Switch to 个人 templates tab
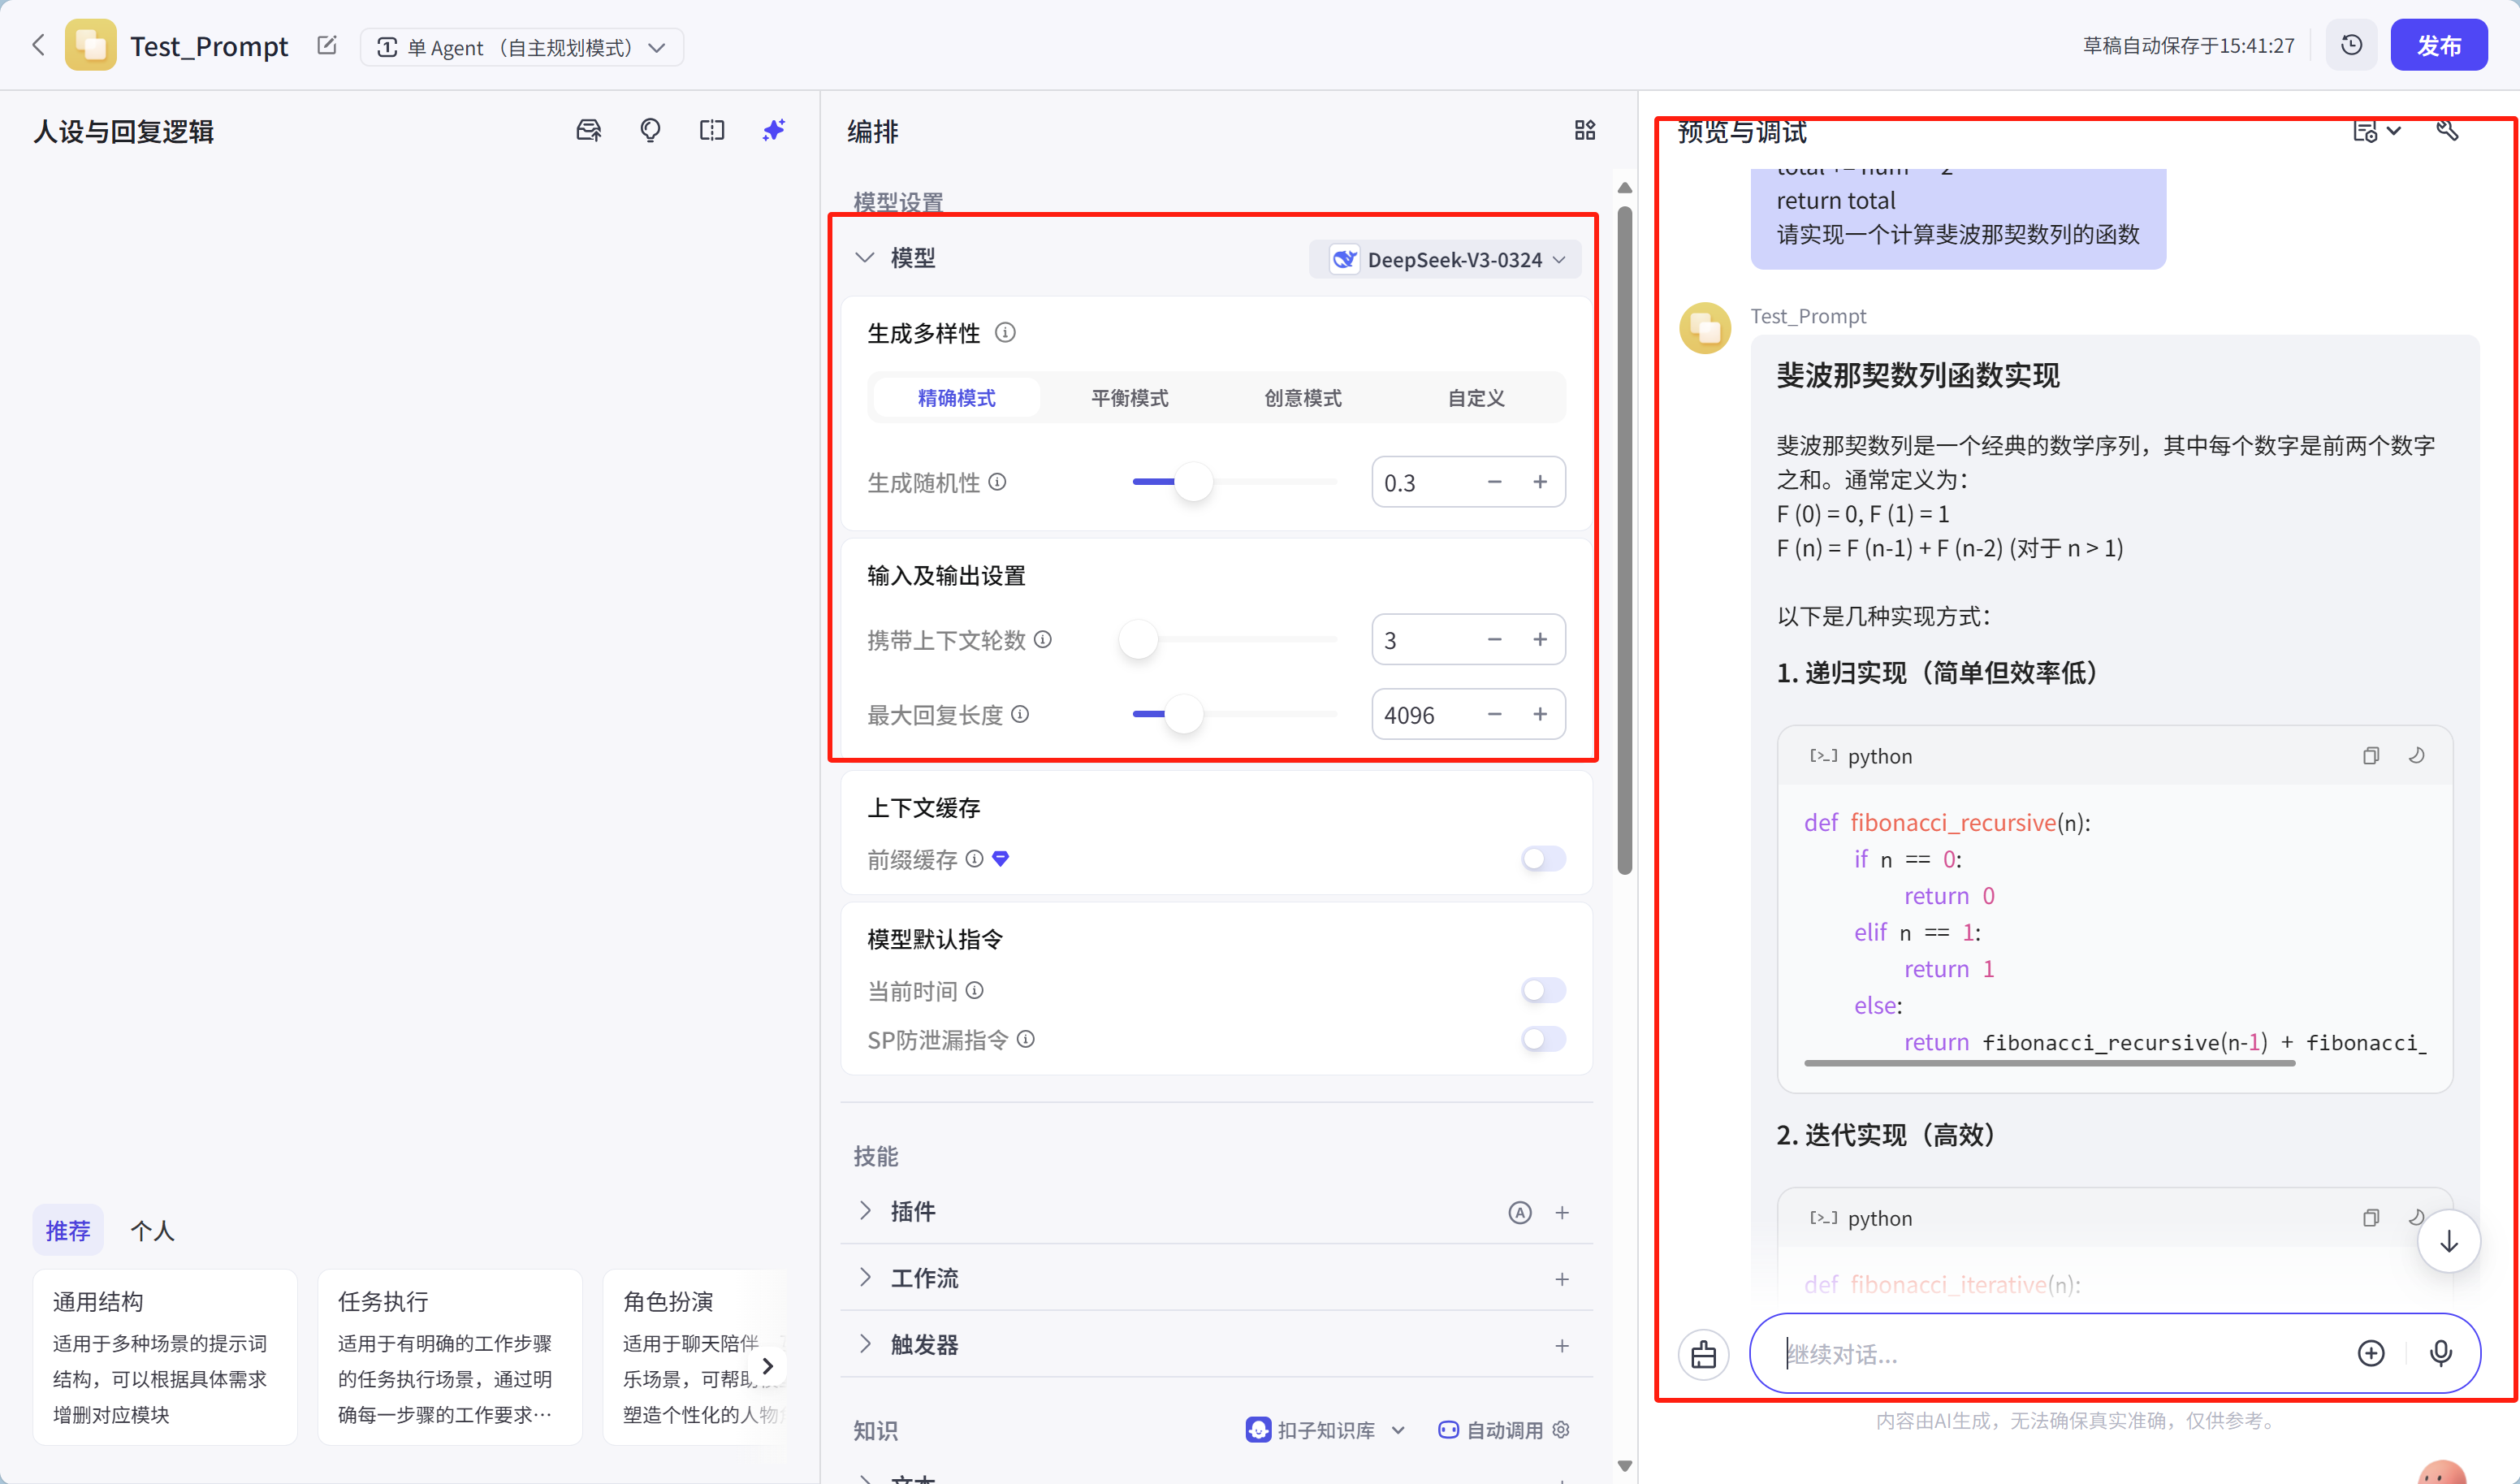2520x1484 pixels. (x=152, y=1230)
